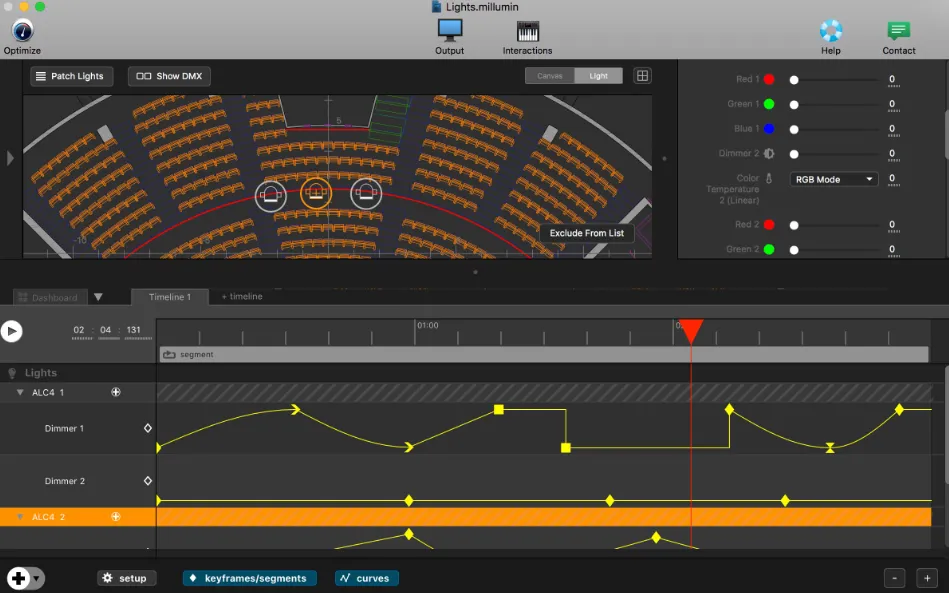The height and width of the screenshot is (593, 949).
Task: Open the Help lifebuoy icon
Action: click(831, 30)
